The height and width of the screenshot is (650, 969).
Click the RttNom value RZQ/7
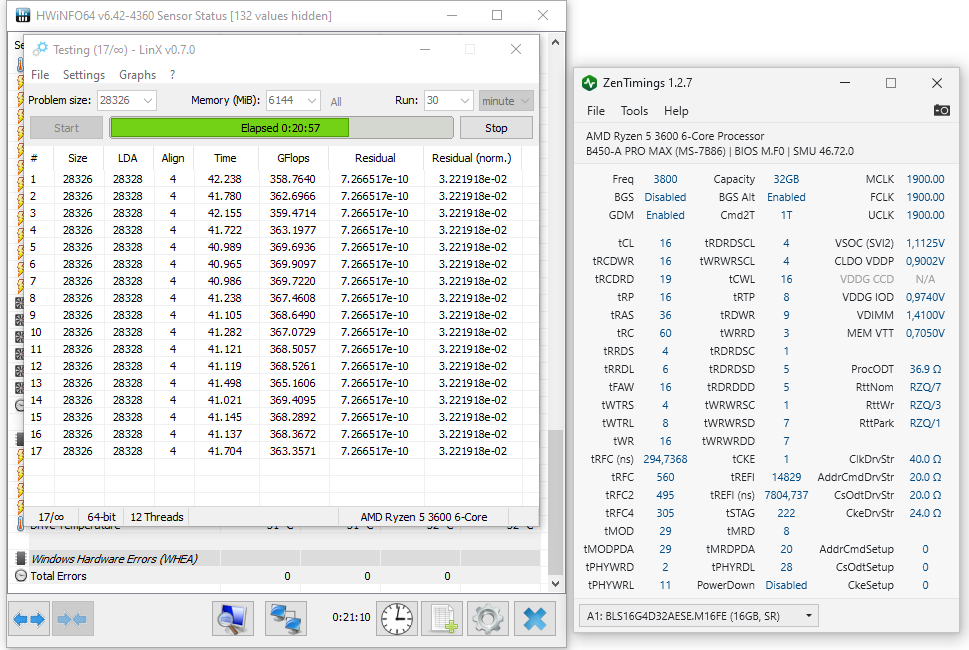pyautogui.click(x=925, y=387)
